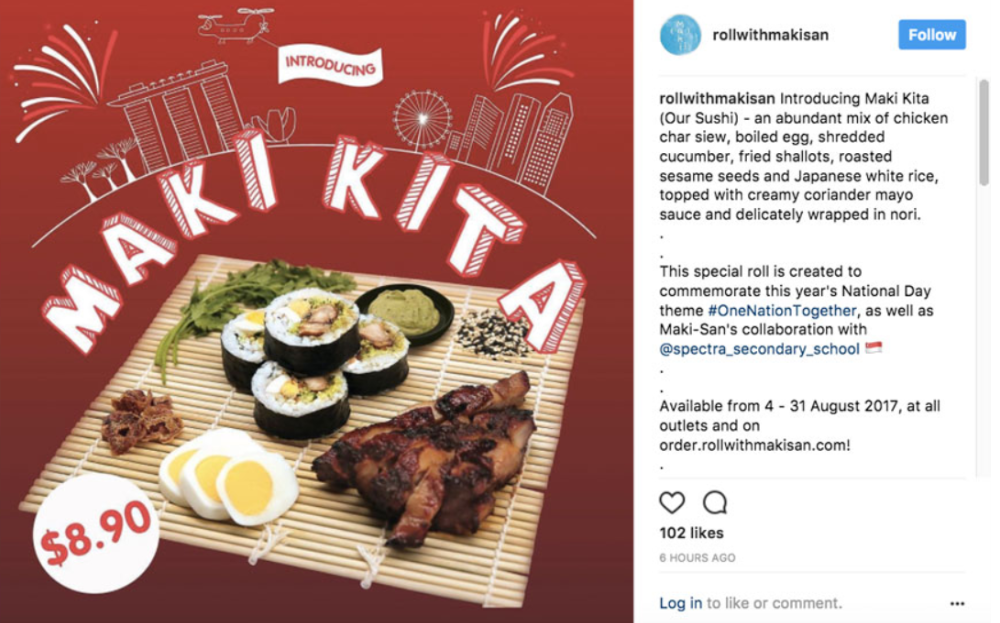Open rollwithmakisan username in header

click(770, 35)
